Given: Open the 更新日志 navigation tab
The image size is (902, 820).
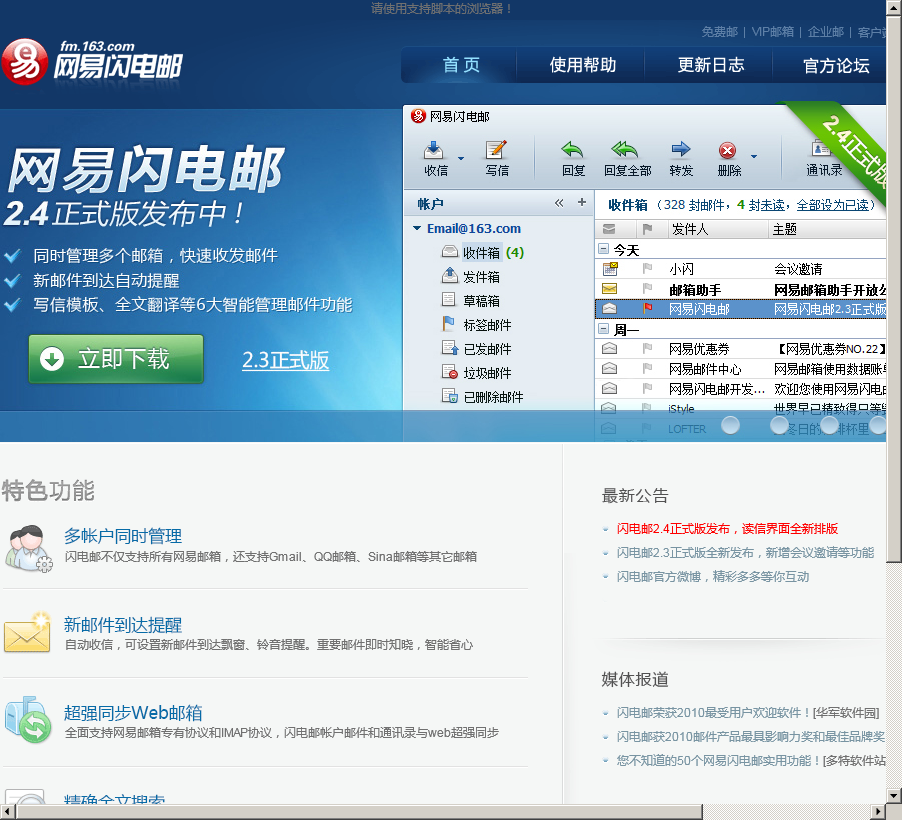Looking at the screenshot, I should pyautogui.click(x=710, y=65).
